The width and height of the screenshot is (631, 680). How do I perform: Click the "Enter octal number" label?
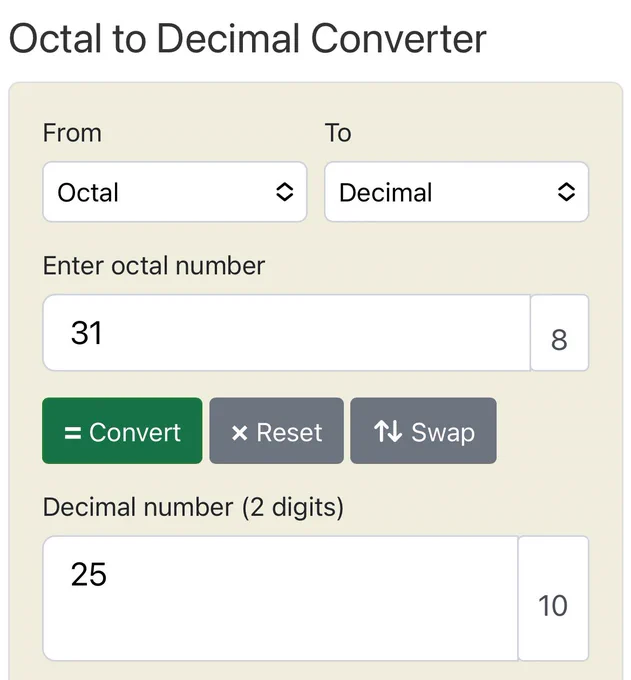pos(154,266)
